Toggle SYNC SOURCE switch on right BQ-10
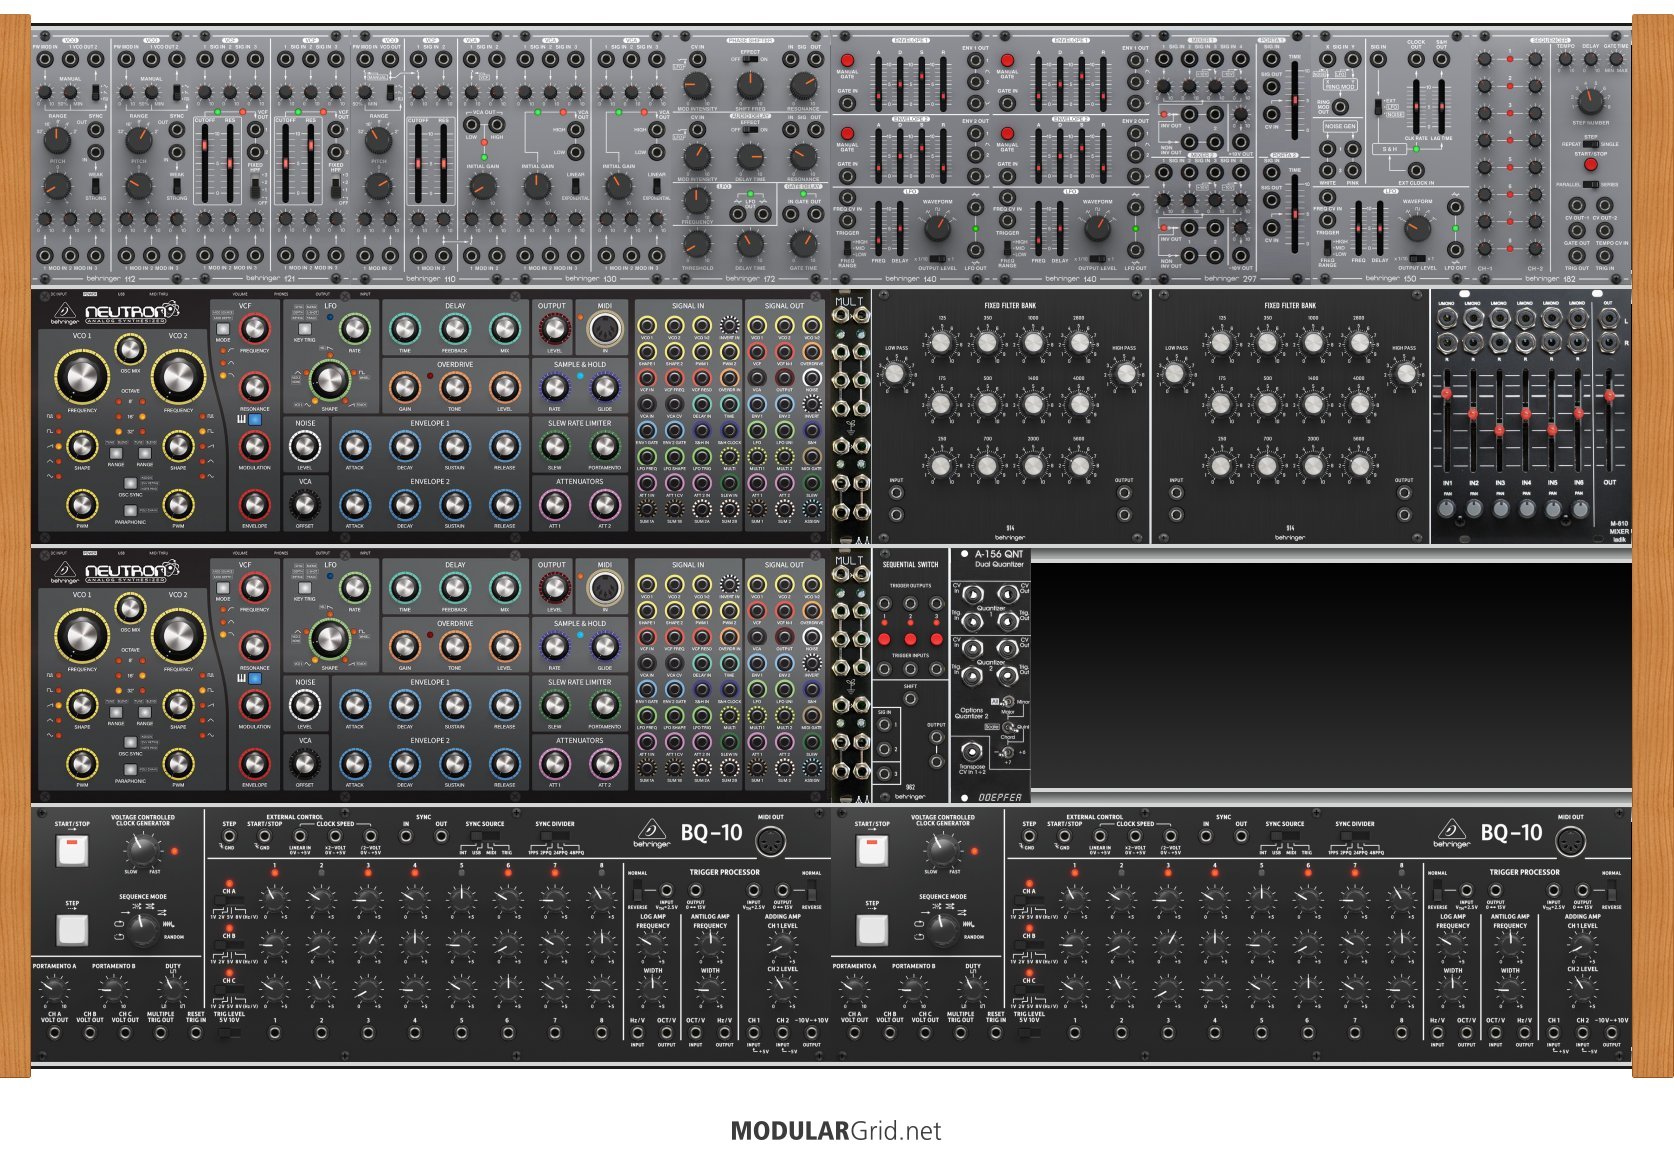 coord(1284,838)
